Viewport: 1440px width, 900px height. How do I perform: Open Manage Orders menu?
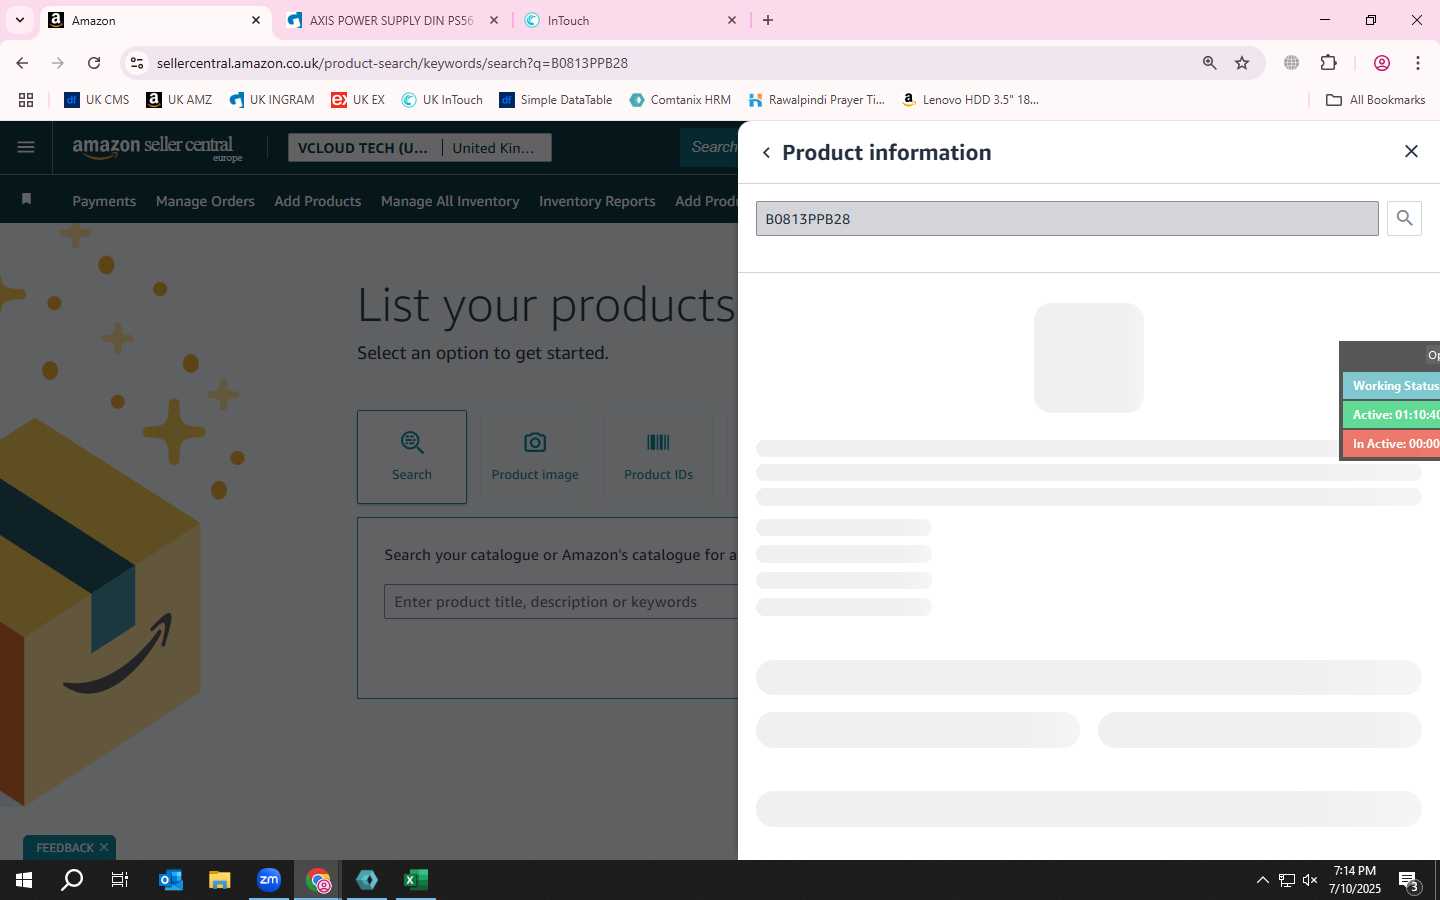click(205, 201)
